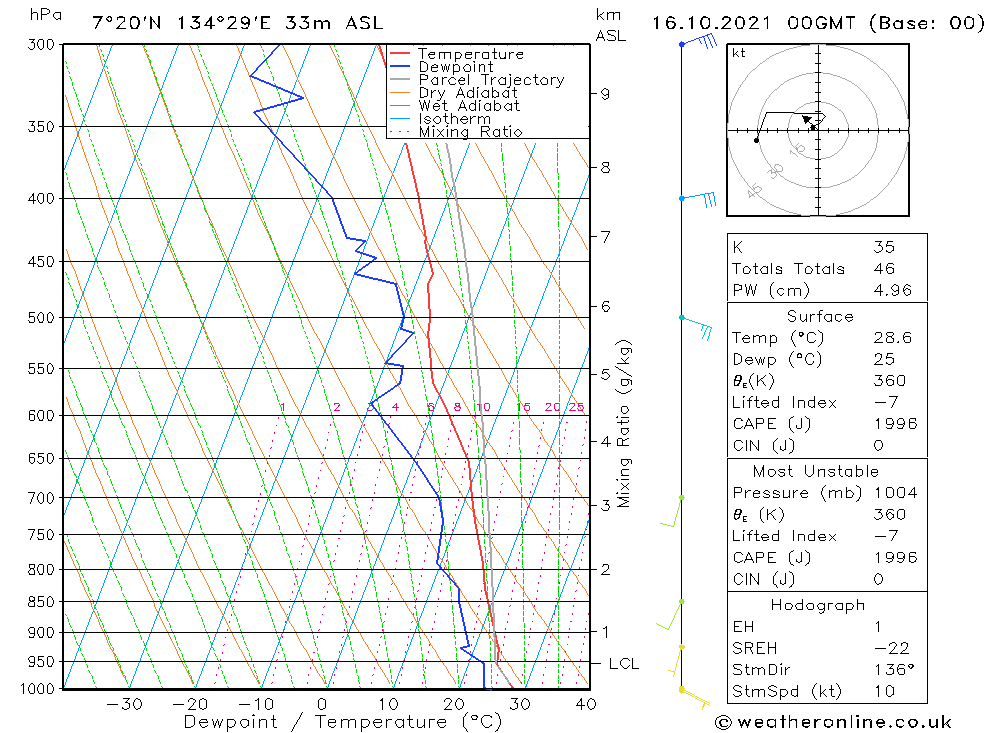Click the green wind barb at 700 hPa
1000x733 pixels.
(672, 511)
